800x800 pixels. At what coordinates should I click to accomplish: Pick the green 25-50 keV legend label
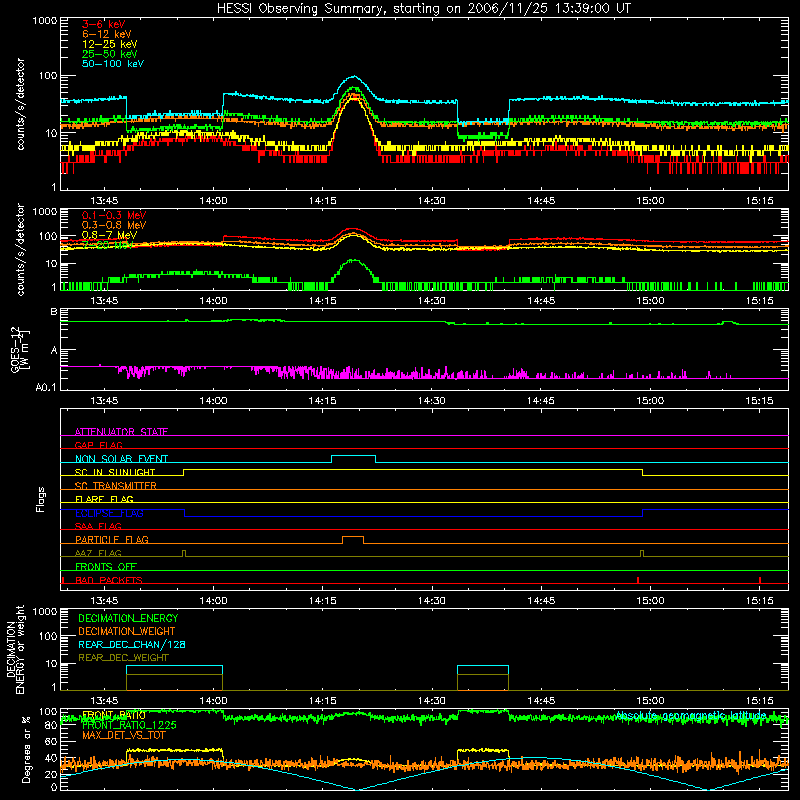tap(110, 54)
